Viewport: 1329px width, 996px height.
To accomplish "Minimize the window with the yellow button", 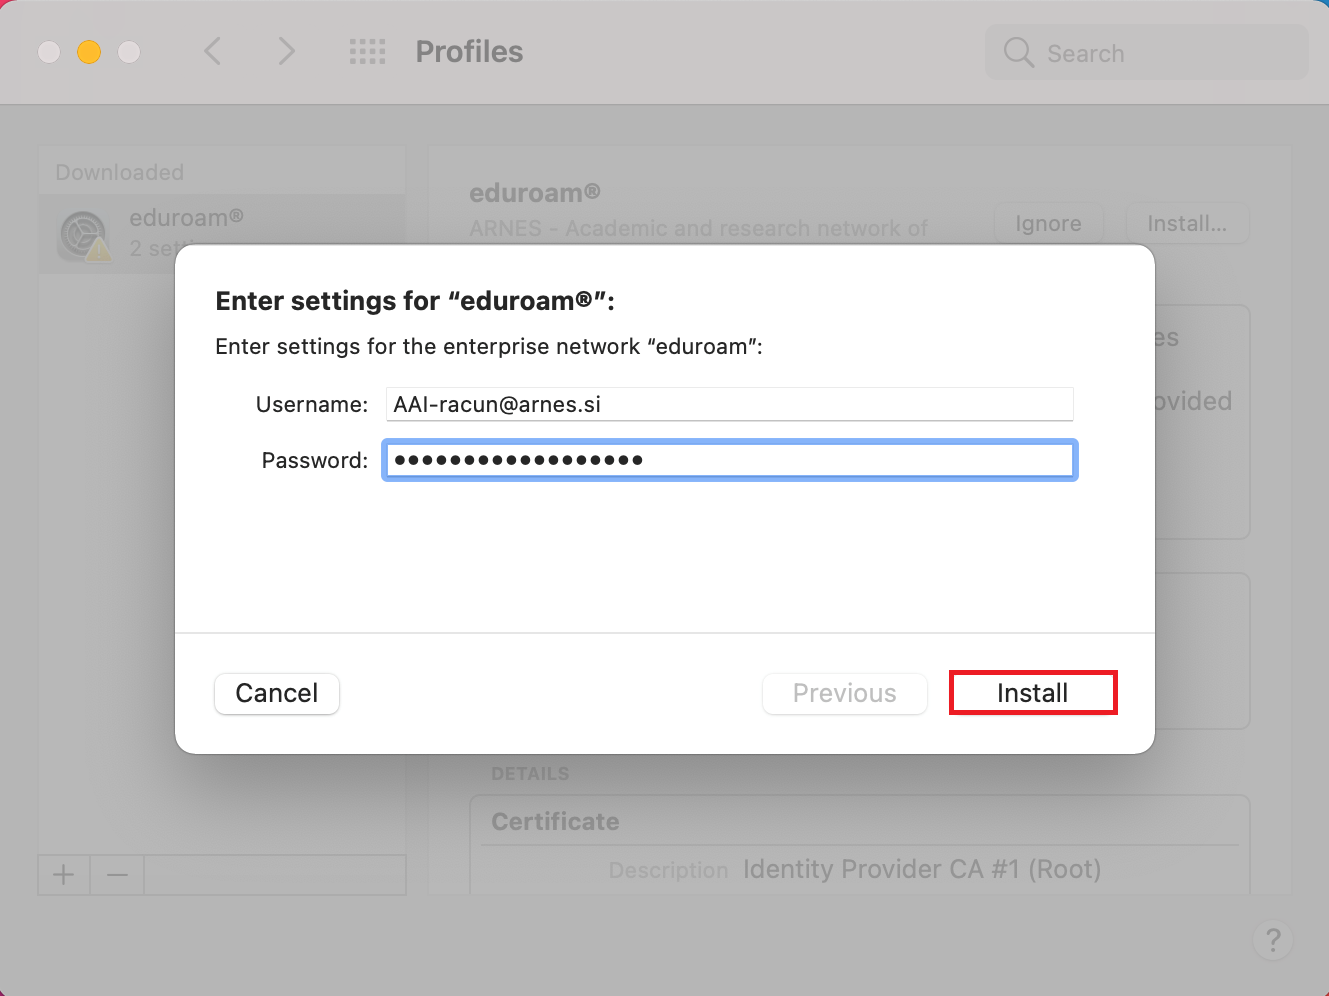I will [x=89, y=52].
